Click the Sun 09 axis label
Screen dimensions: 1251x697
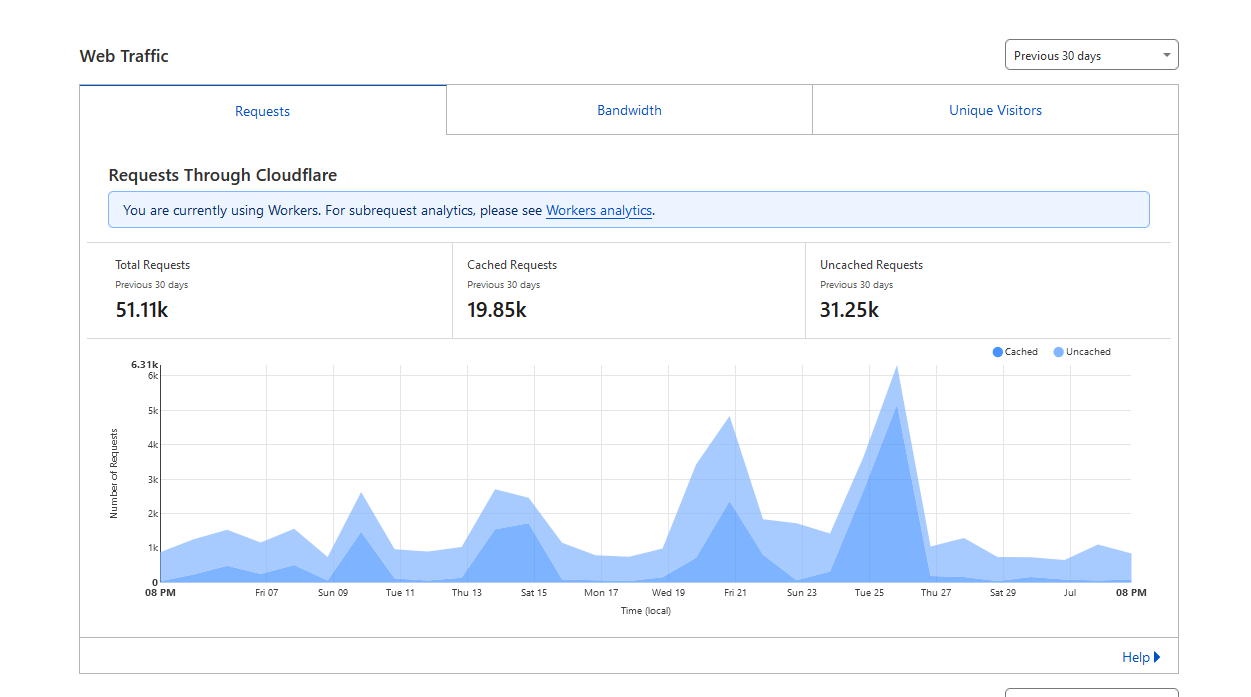coord(333,592)
